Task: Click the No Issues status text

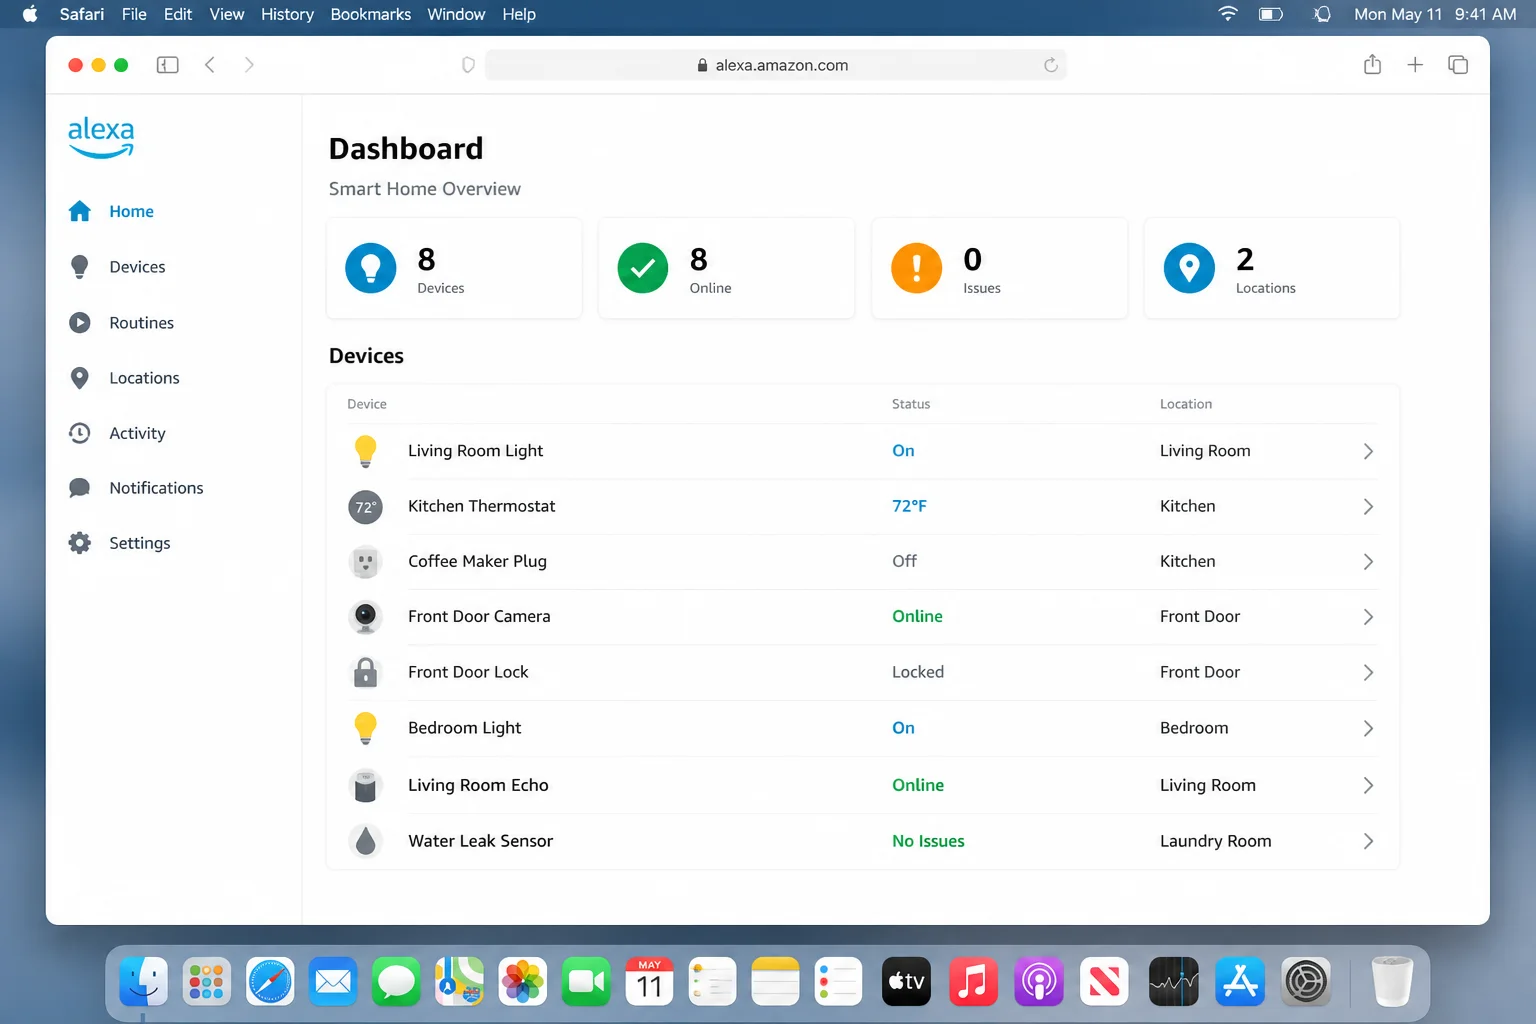Action: click(x=928, y=841)
